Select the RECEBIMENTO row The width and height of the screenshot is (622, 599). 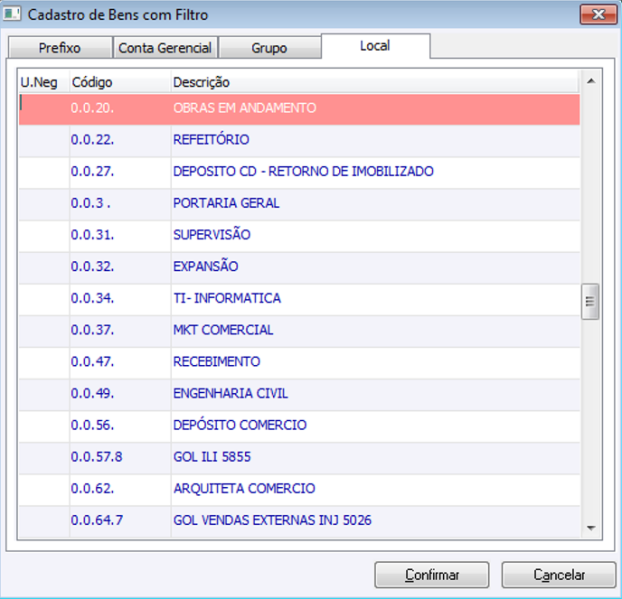(x=299, y=363)
